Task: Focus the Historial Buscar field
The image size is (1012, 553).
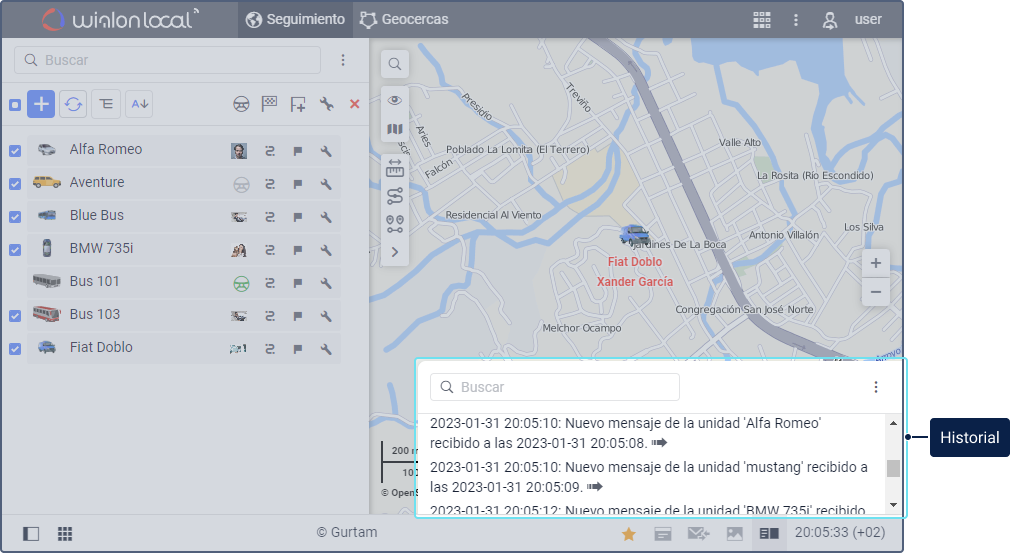Action: pos(555,387)
